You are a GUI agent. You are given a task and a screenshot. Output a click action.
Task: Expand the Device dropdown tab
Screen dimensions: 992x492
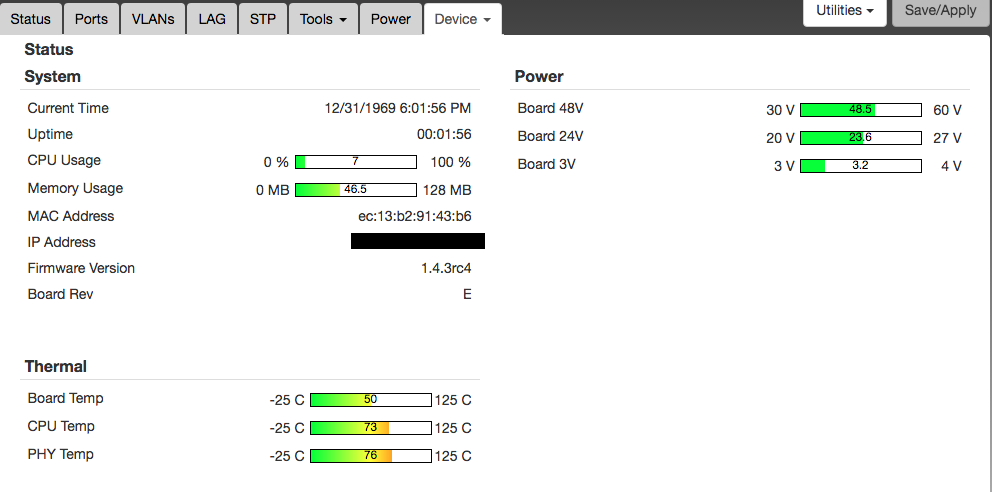point(462,19)
